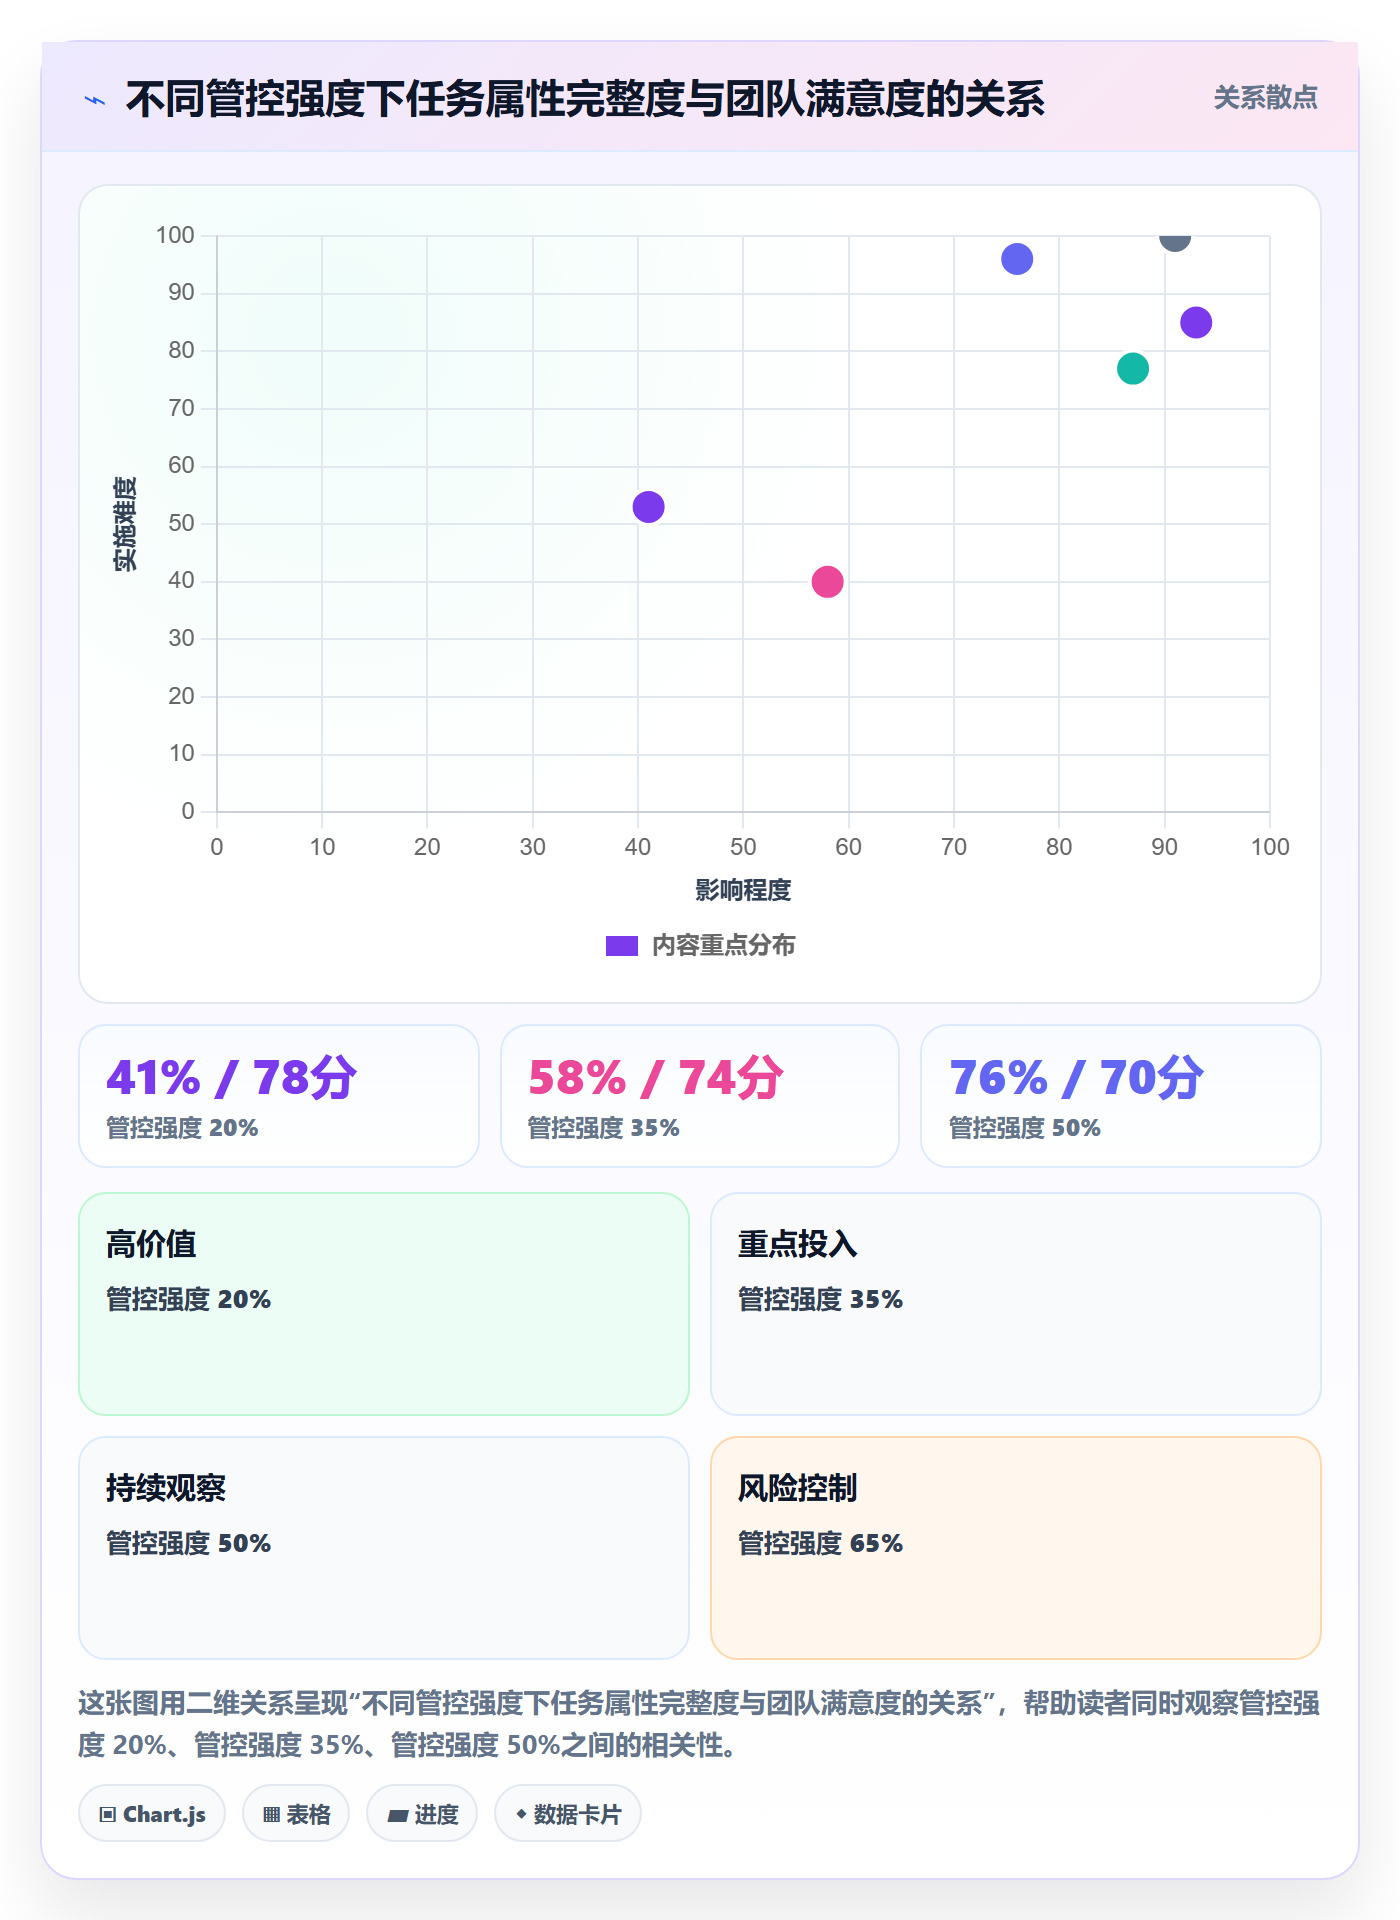Viewport: 1400px width, 1920px height.
Task: Click the 进度 tag chip
Action: coord(422,1813)
